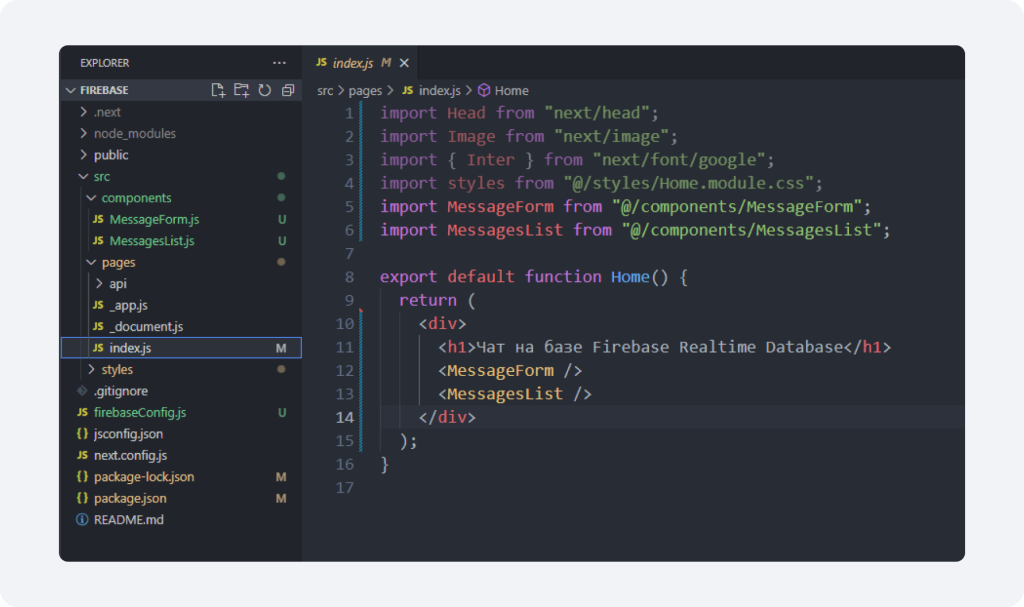
Task: Click the braces icon beside jsconfig.json
Action: coord(82,433)
